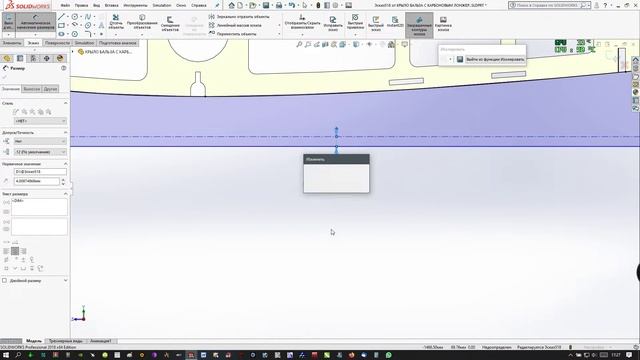Open the Файл menu

coord(65,5)
